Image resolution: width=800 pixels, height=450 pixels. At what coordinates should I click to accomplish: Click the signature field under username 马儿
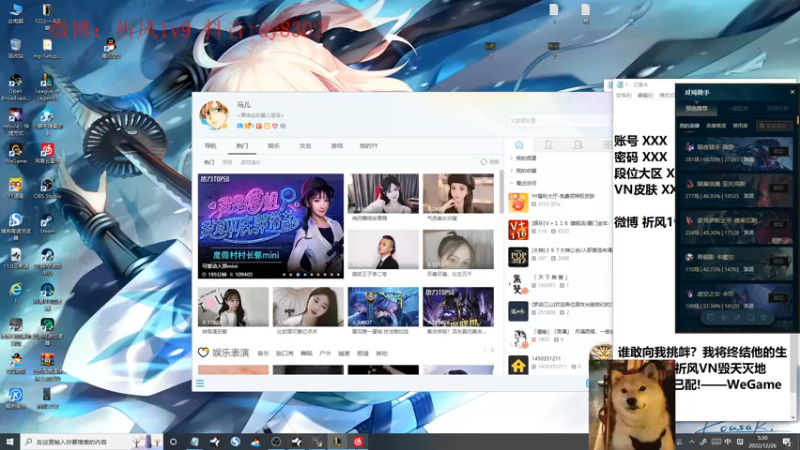[261, 115]
